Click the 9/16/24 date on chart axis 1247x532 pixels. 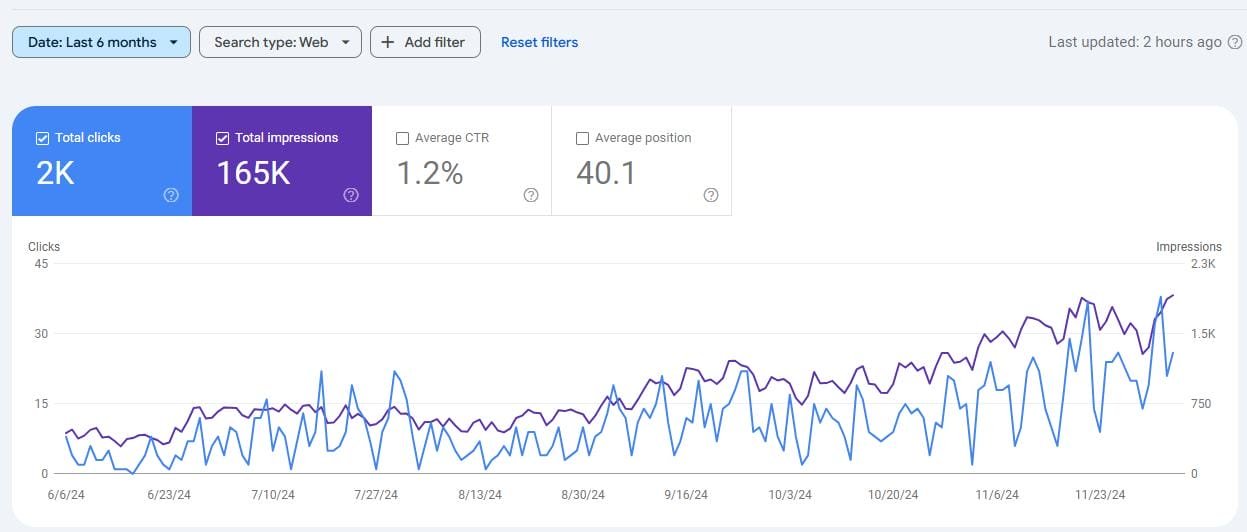(x=686, y=495)
